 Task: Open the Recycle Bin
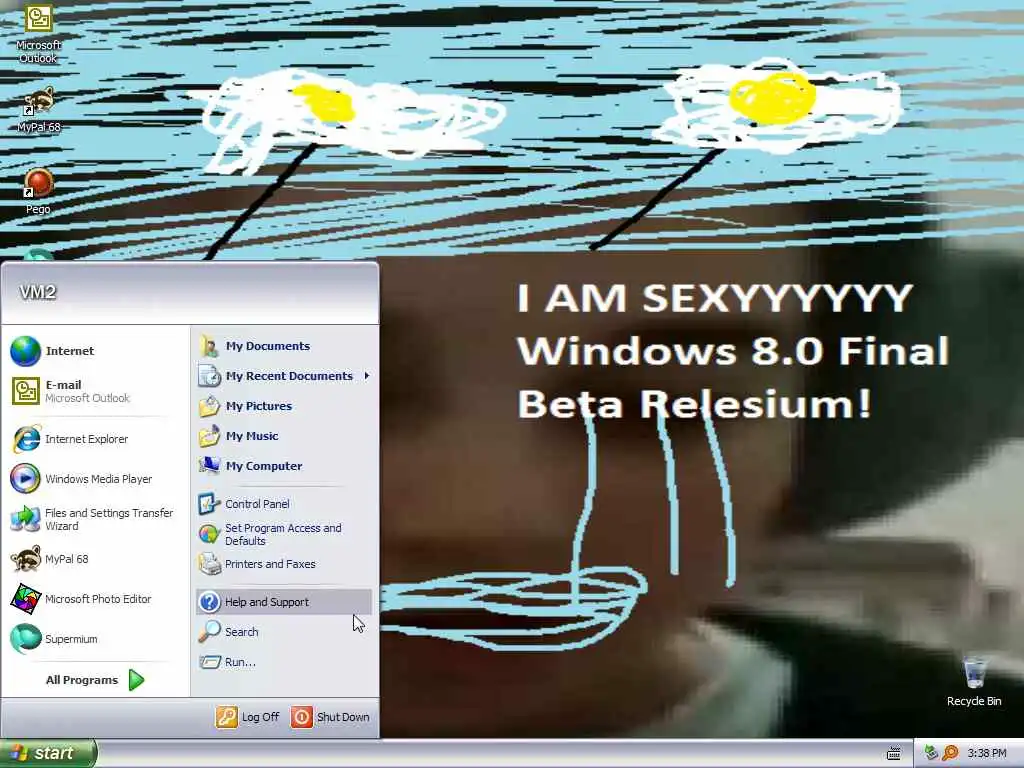(974, 682)
